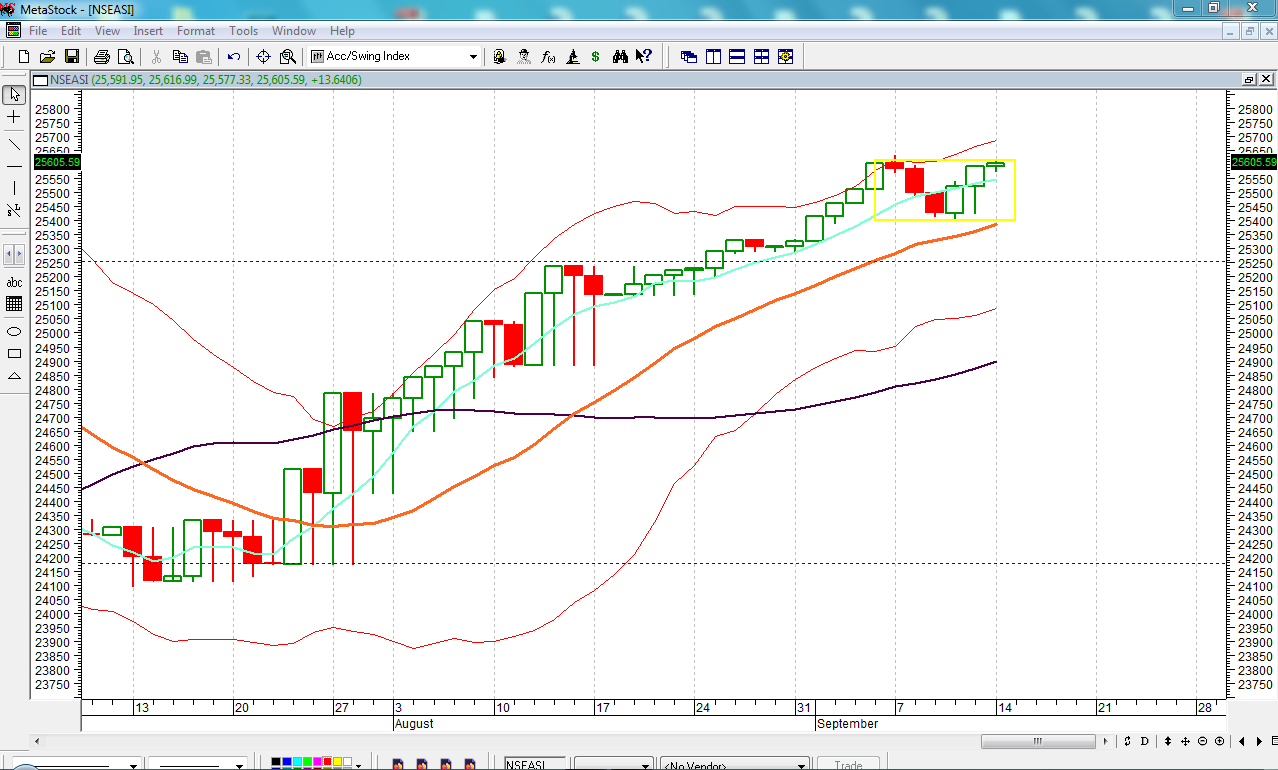
Task: Toggle the arrow pointer select mode
Action: pyautogui.click(x=14, y=95)
